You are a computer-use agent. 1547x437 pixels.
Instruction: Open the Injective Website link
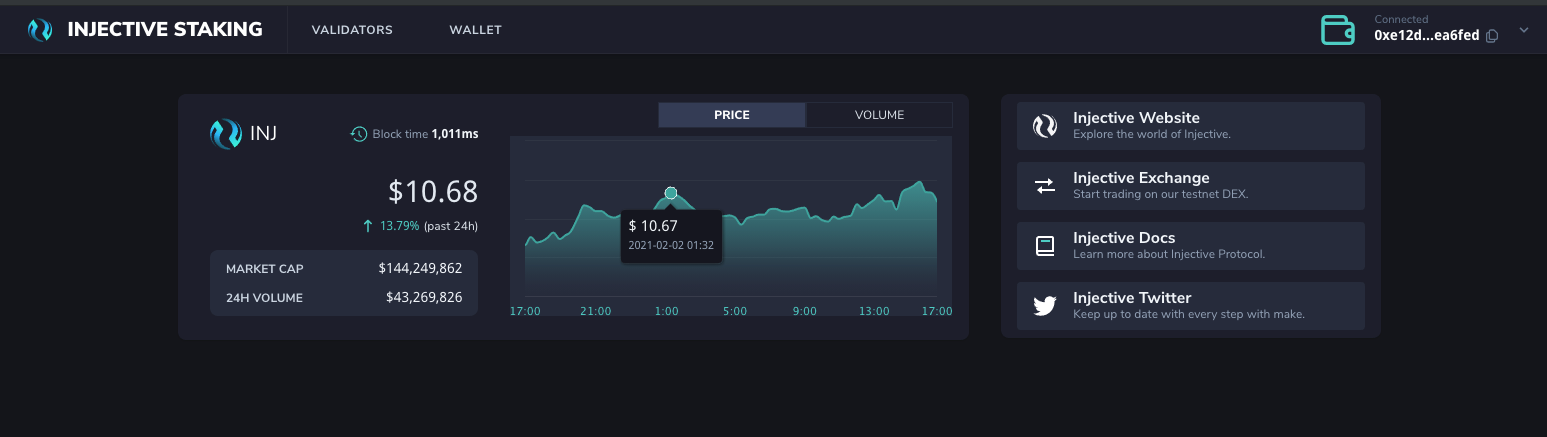(x=1191, y=126)
